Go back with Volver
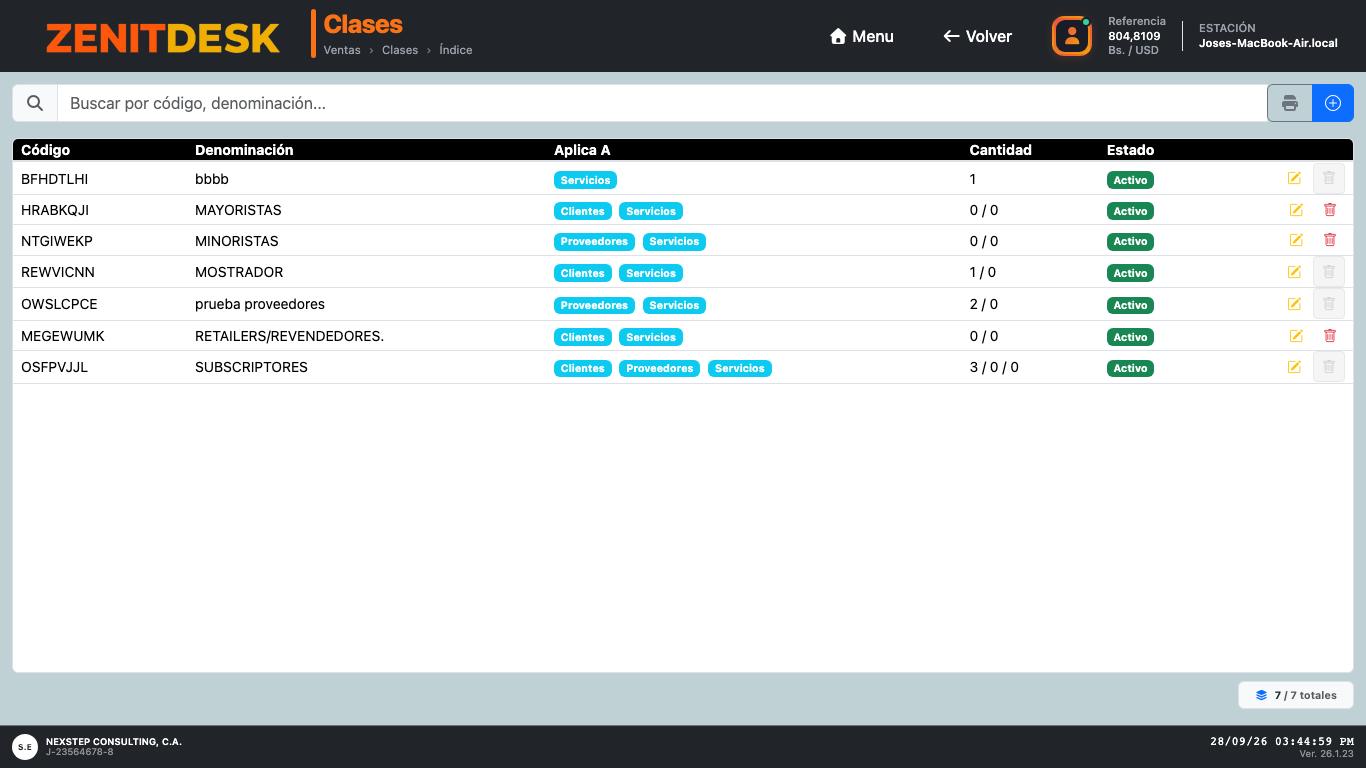 coord(977,36)
